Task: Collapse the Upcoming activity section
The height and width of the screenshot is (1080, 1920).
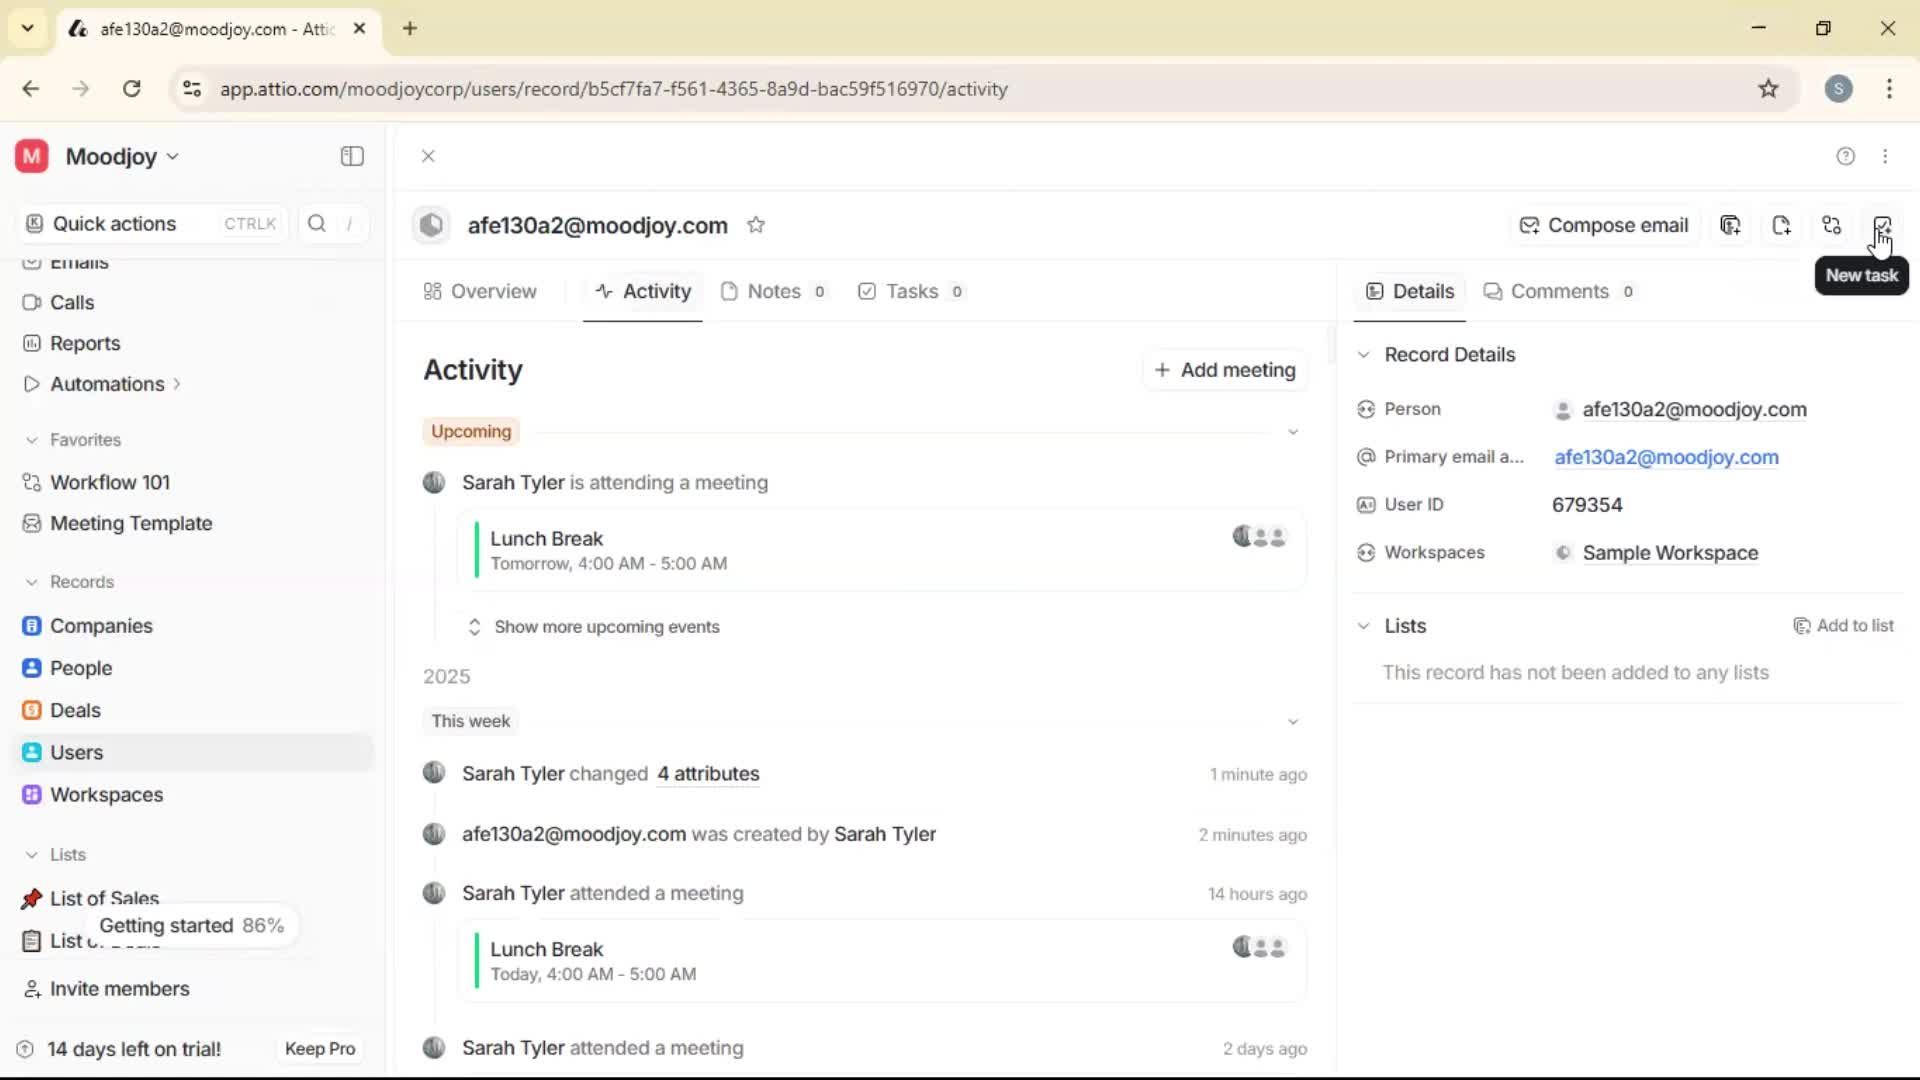Action: tap(1293, 431)
